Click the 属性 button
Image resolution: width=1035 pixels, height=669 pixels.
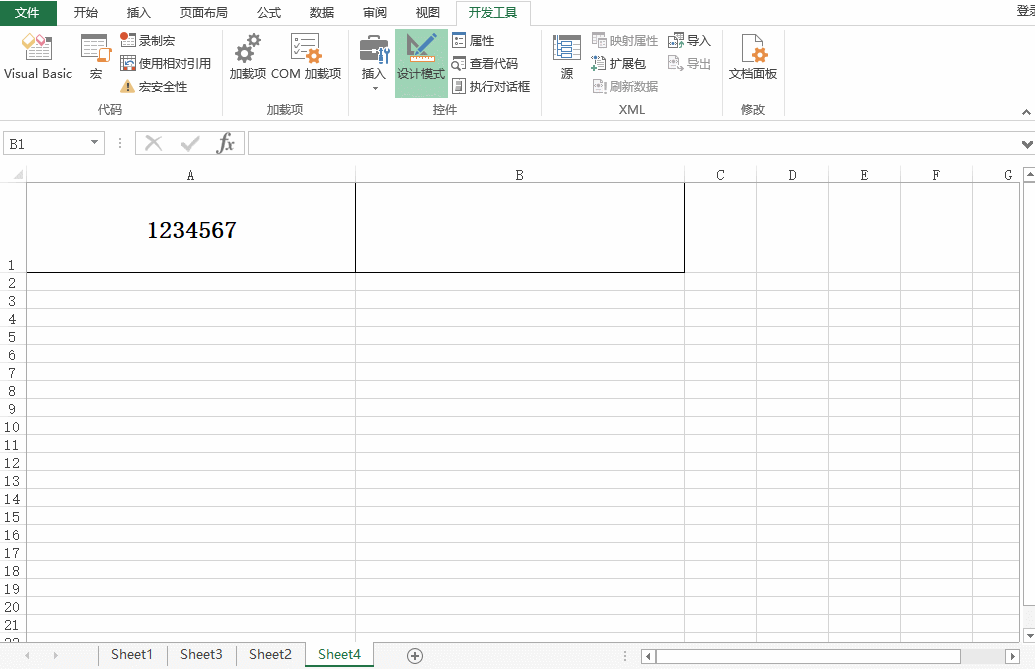pyautogui.click(x=477, y=40)
